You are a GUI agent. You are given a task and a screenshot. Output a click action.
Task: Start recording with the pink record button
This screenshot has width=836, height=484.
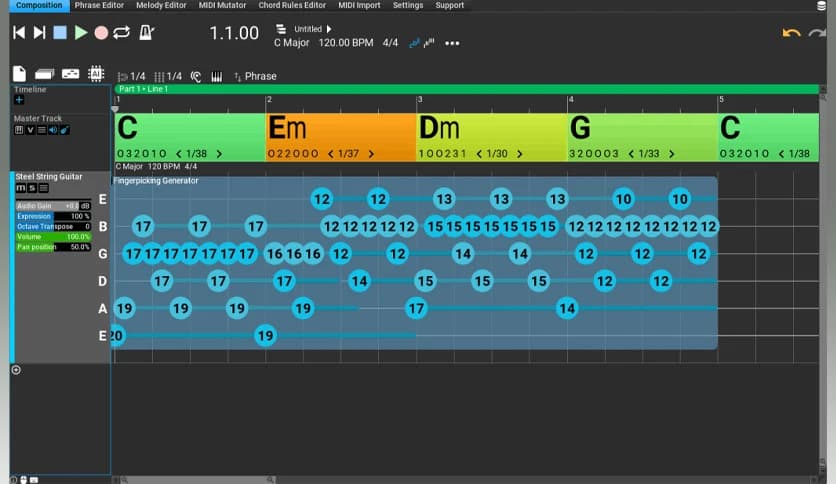click(101, 33)
